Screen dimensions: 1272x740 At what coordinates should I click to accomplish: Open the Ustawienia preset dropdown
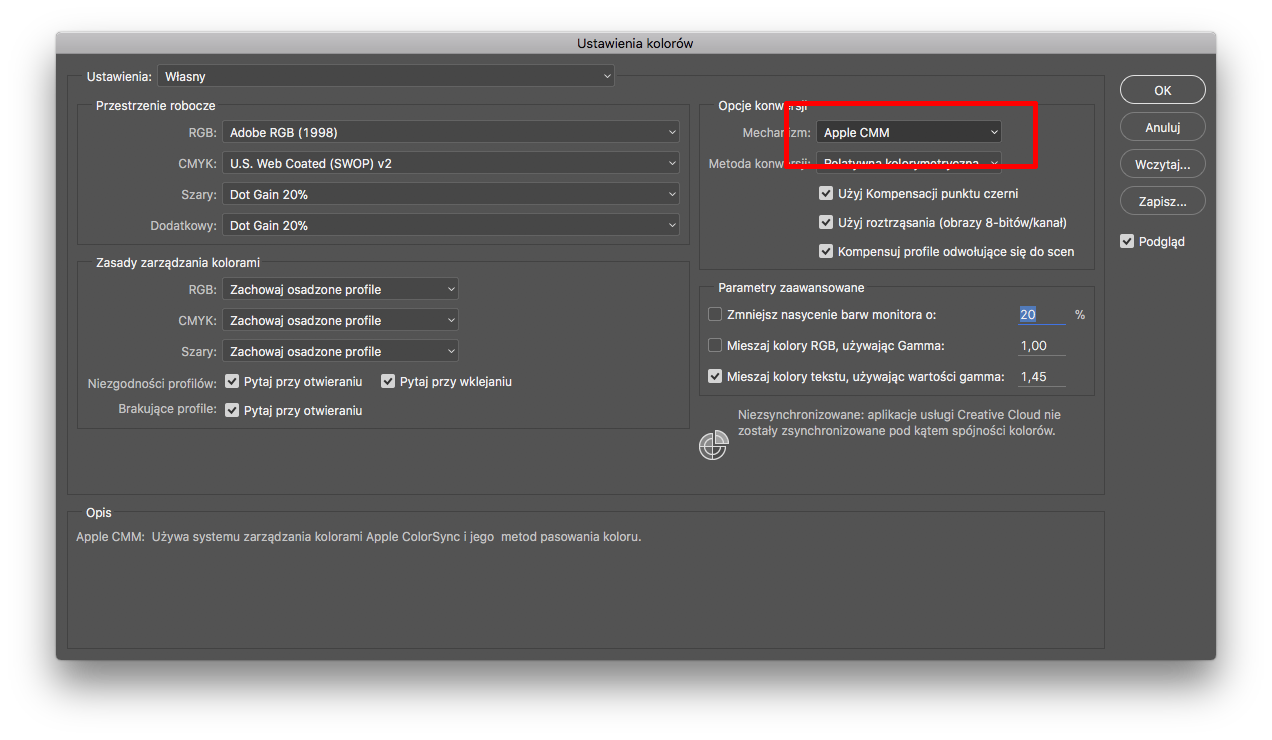coord(386,76)
